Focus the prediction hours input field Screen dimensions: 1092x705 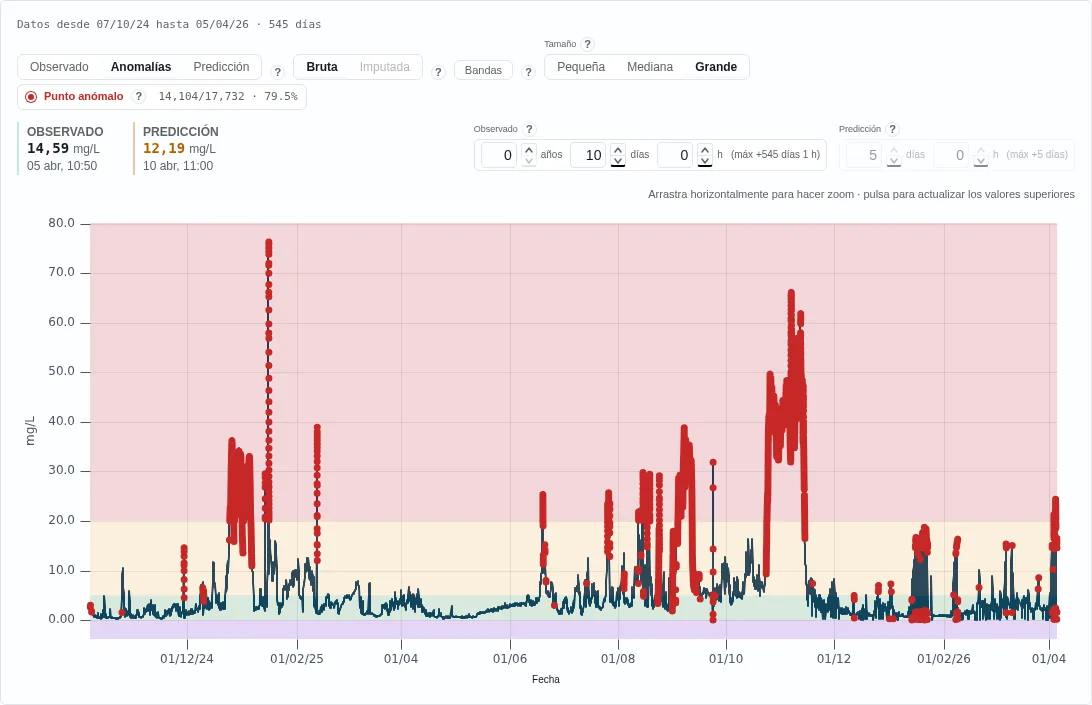point(951,155)
